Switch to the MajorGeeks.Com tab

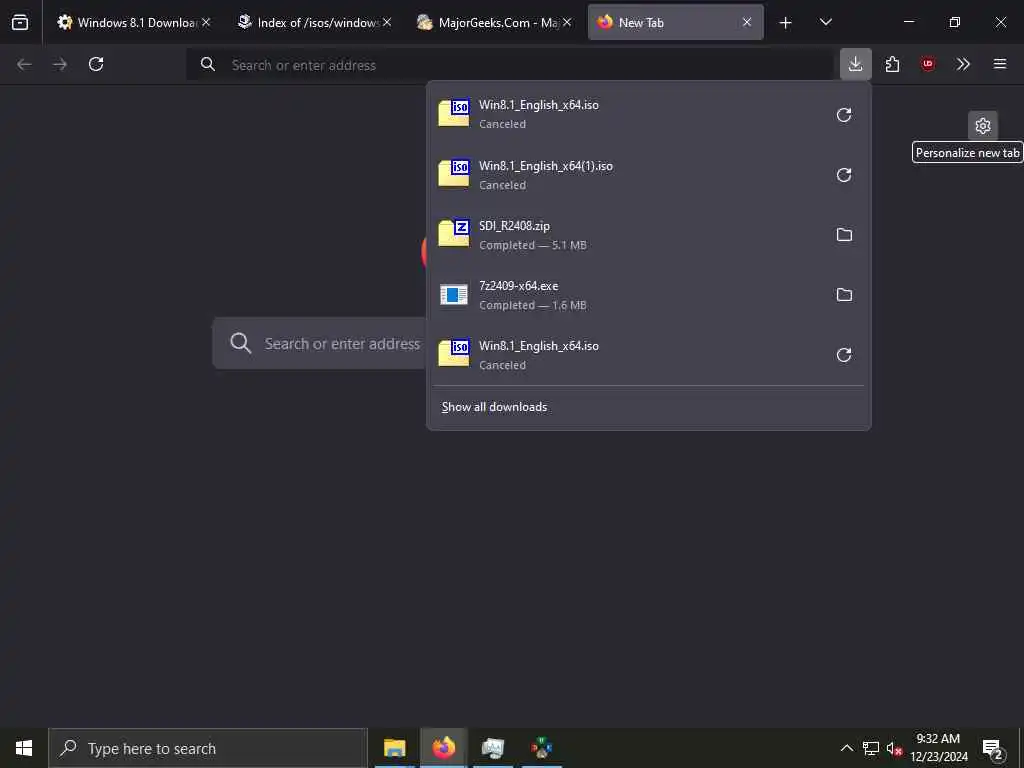tap(493, 22)
